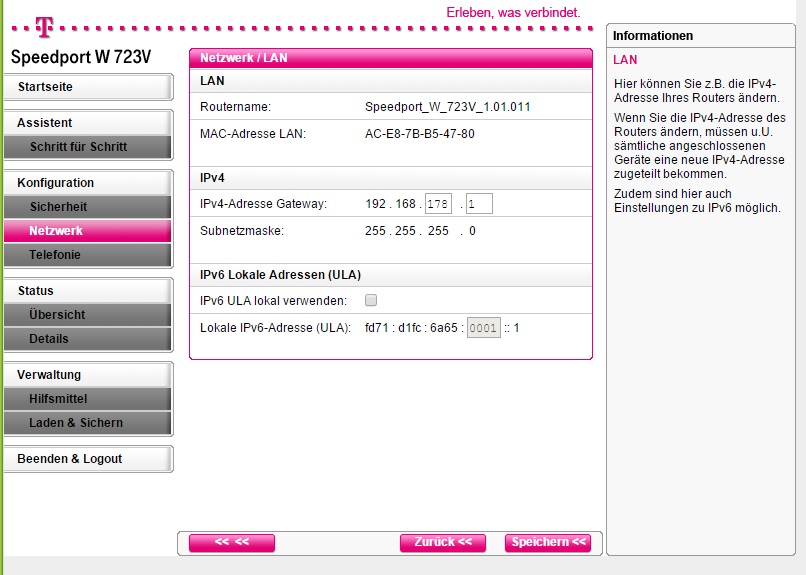Viewport: 806px width, 575px height.
Task: Open Schritt für Schritt assistant
Action: pyautogui.click(x=87, y=147)
